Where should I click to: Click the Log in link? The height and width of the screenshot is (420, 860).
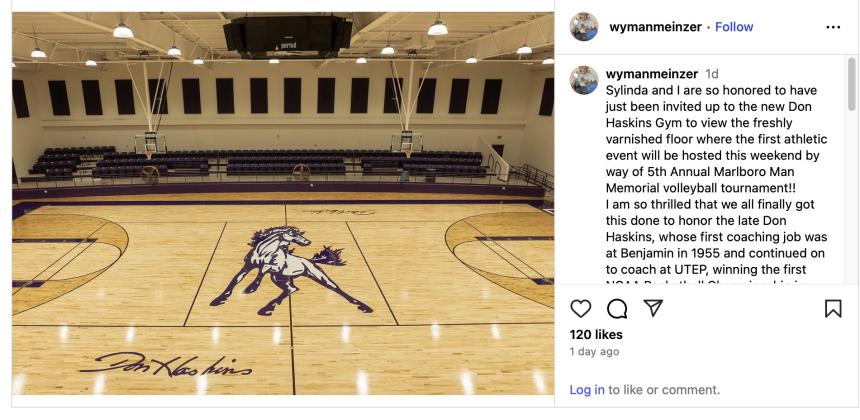click(x=587, y=390)
